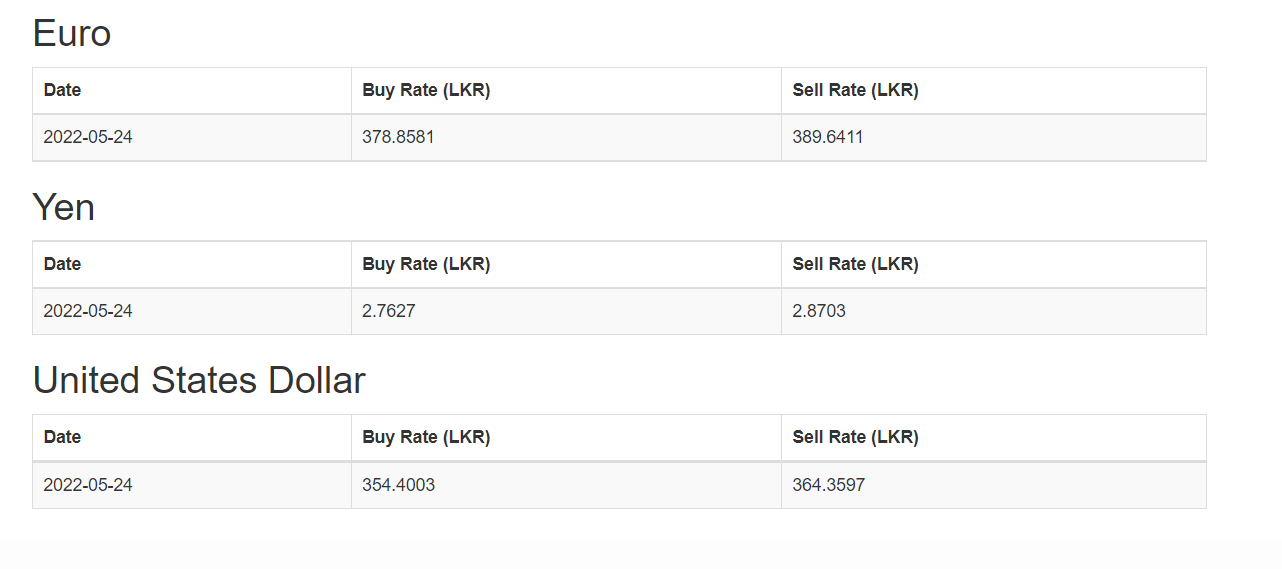The width and height of the screenshot is (1282, 569).
Task: Select the Sell Rate (LKR) header in the Dollar table
Action: pyautogui.click(x=855, y=437)
